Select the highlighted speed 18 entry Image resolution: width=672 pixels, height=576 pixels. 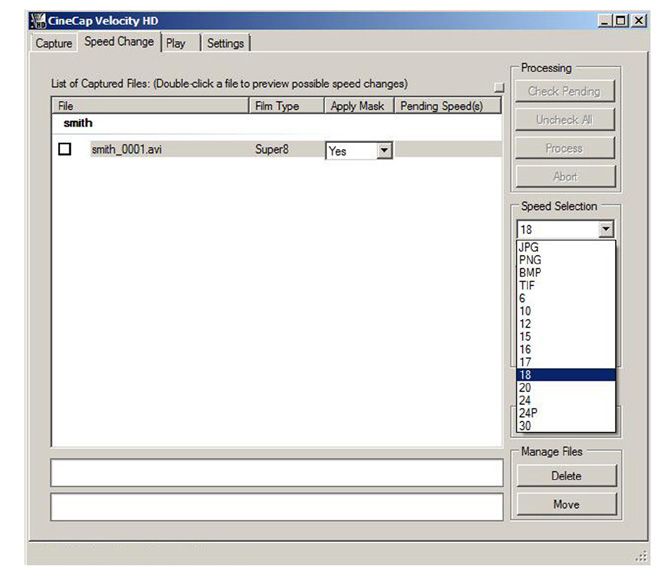[566, 375]
